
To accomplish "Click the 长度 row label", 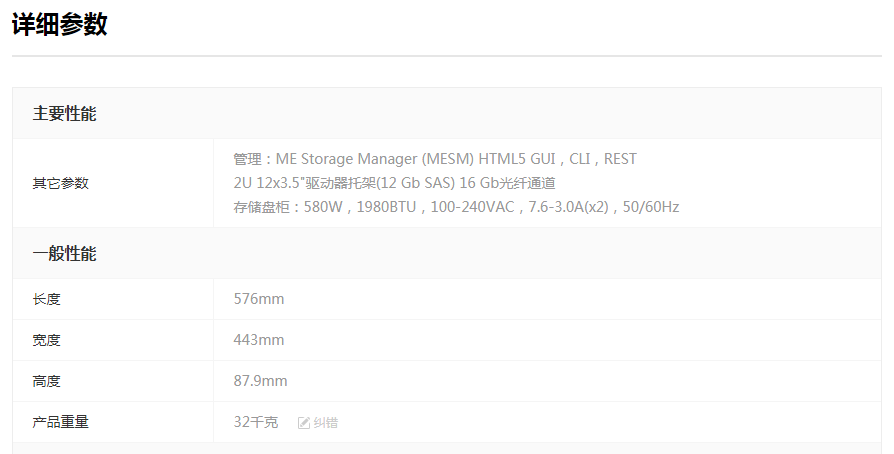I will pyautogui.click(x=46, y=299).
